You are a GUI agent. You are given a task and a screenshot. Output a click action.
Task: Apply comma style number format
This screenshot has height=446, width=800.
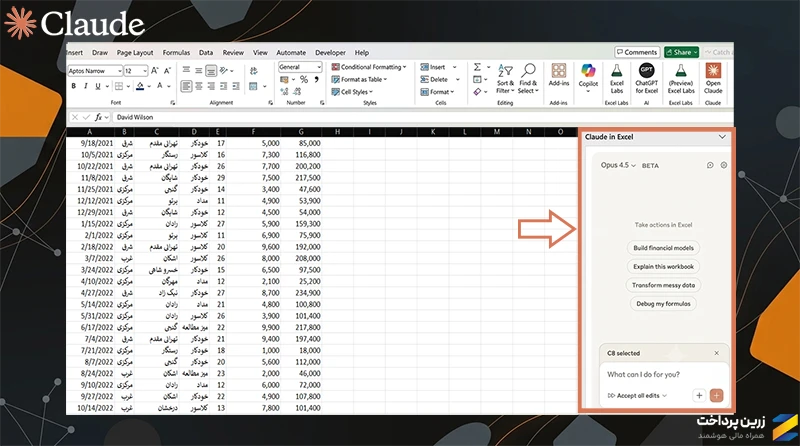pyautogui.click(x=316, y=79)
